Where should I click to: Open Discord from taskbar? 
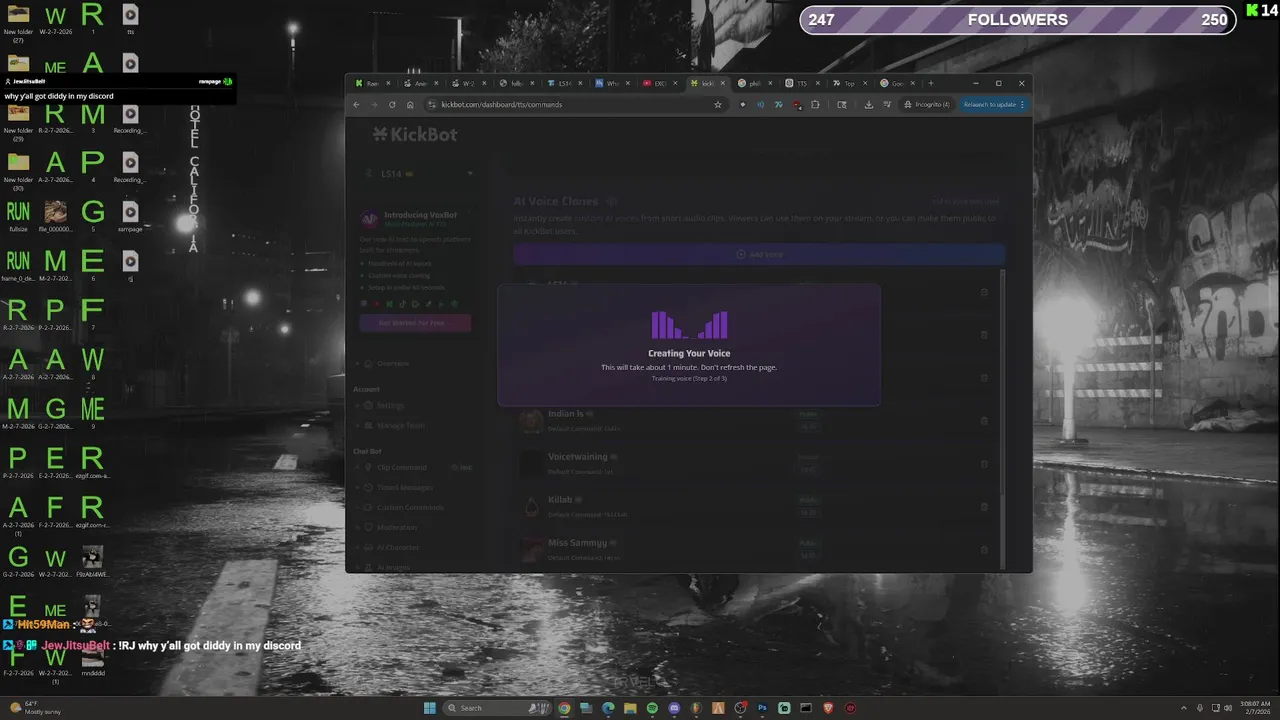click(674, 708)
